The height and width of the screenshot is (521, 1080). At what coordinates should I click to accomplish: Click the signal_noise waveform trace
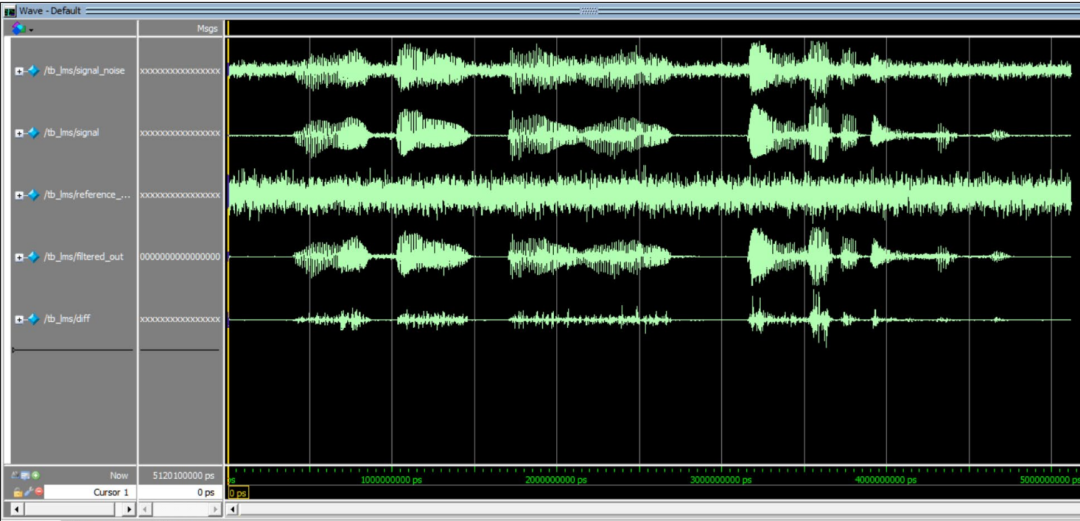pos(650,70)
